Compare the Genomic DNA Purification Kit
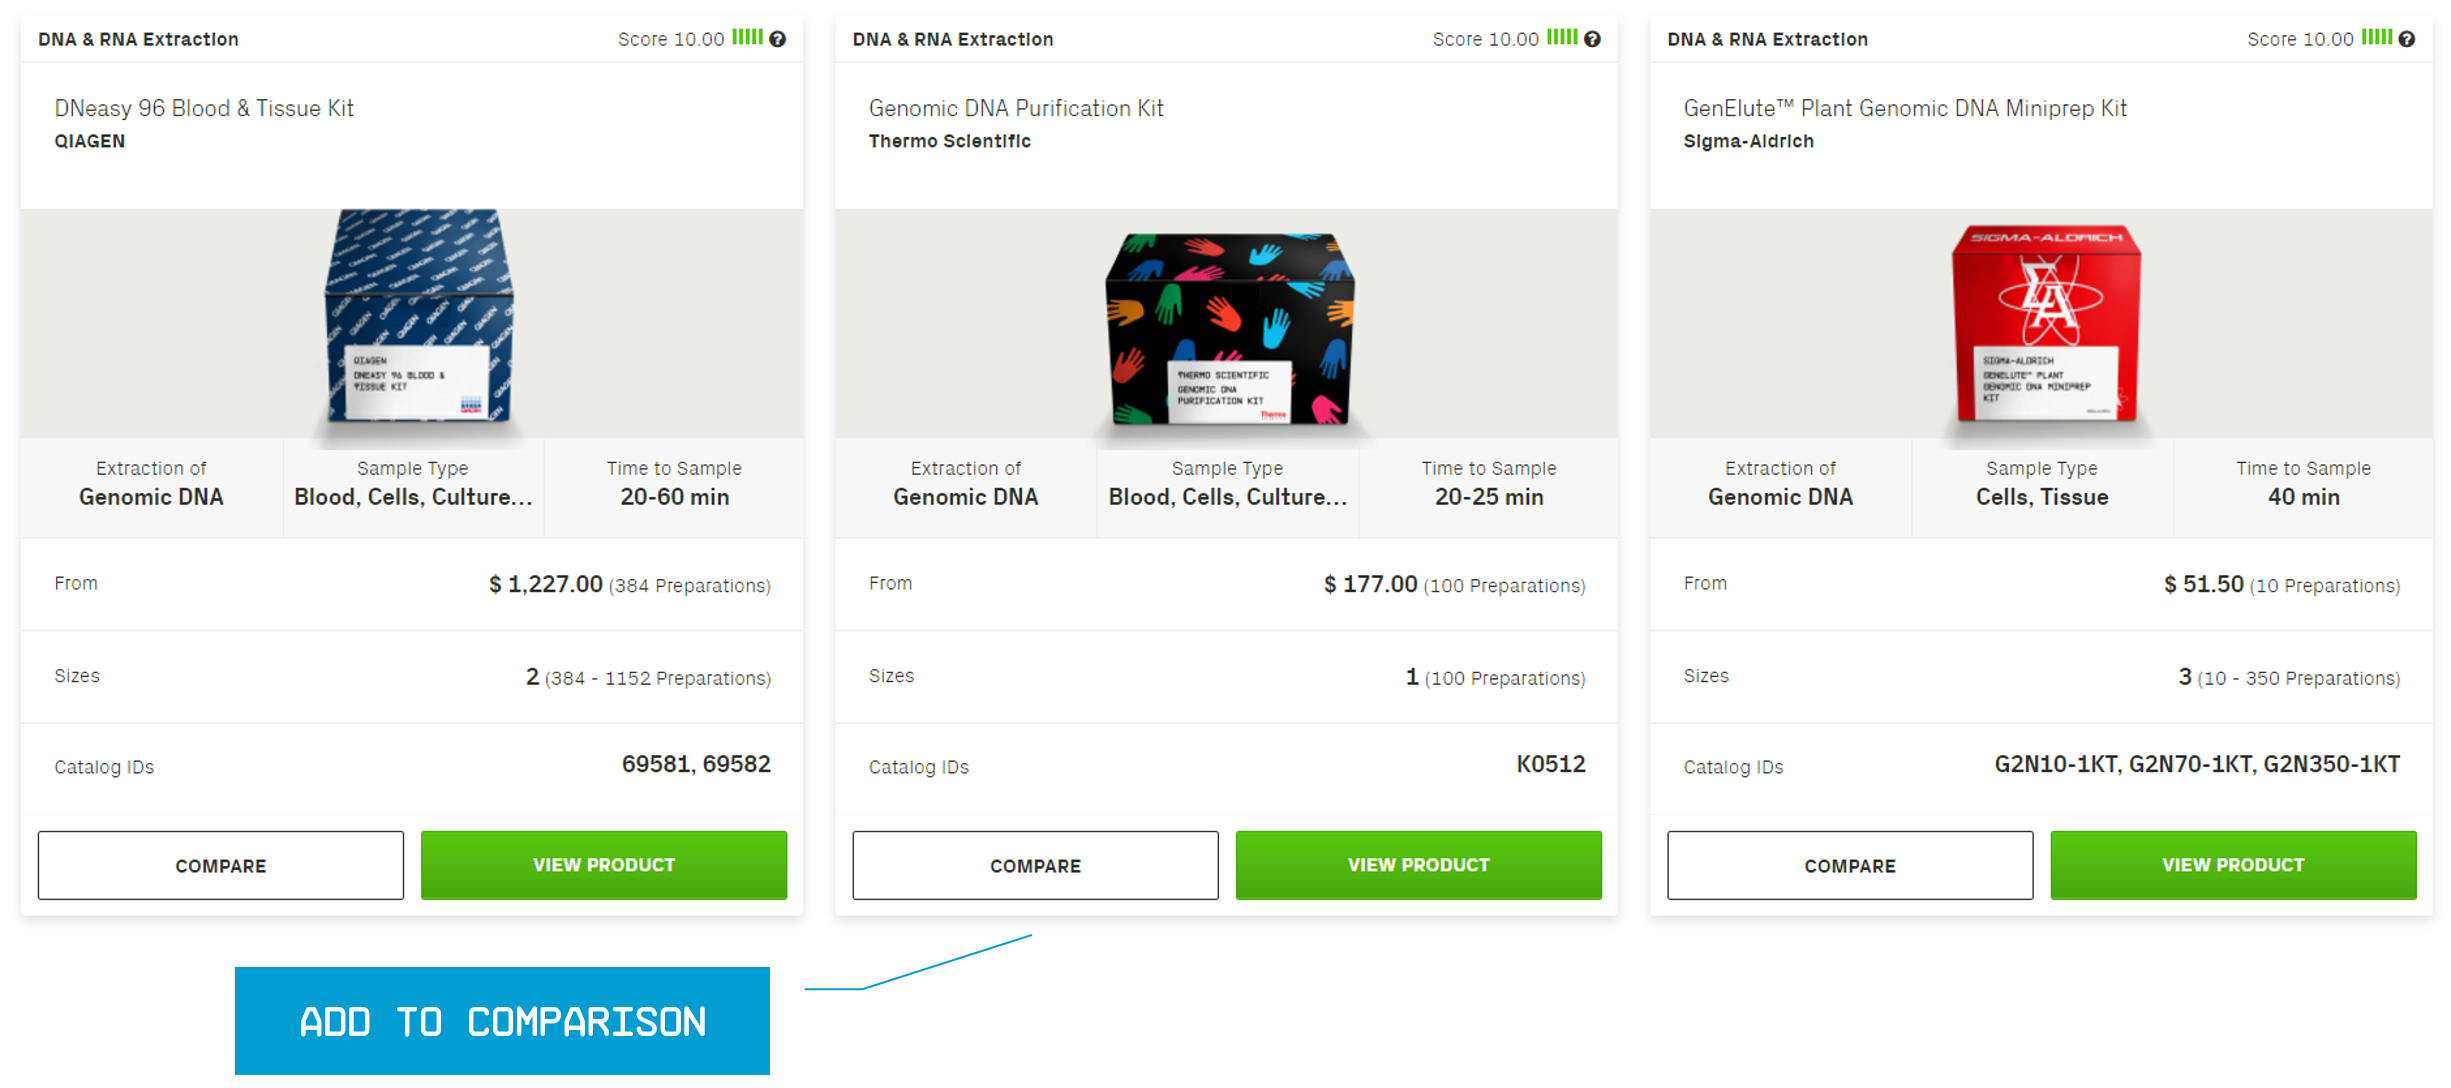Viewport: 2451px width, 1088px height. coord(1035,865)
